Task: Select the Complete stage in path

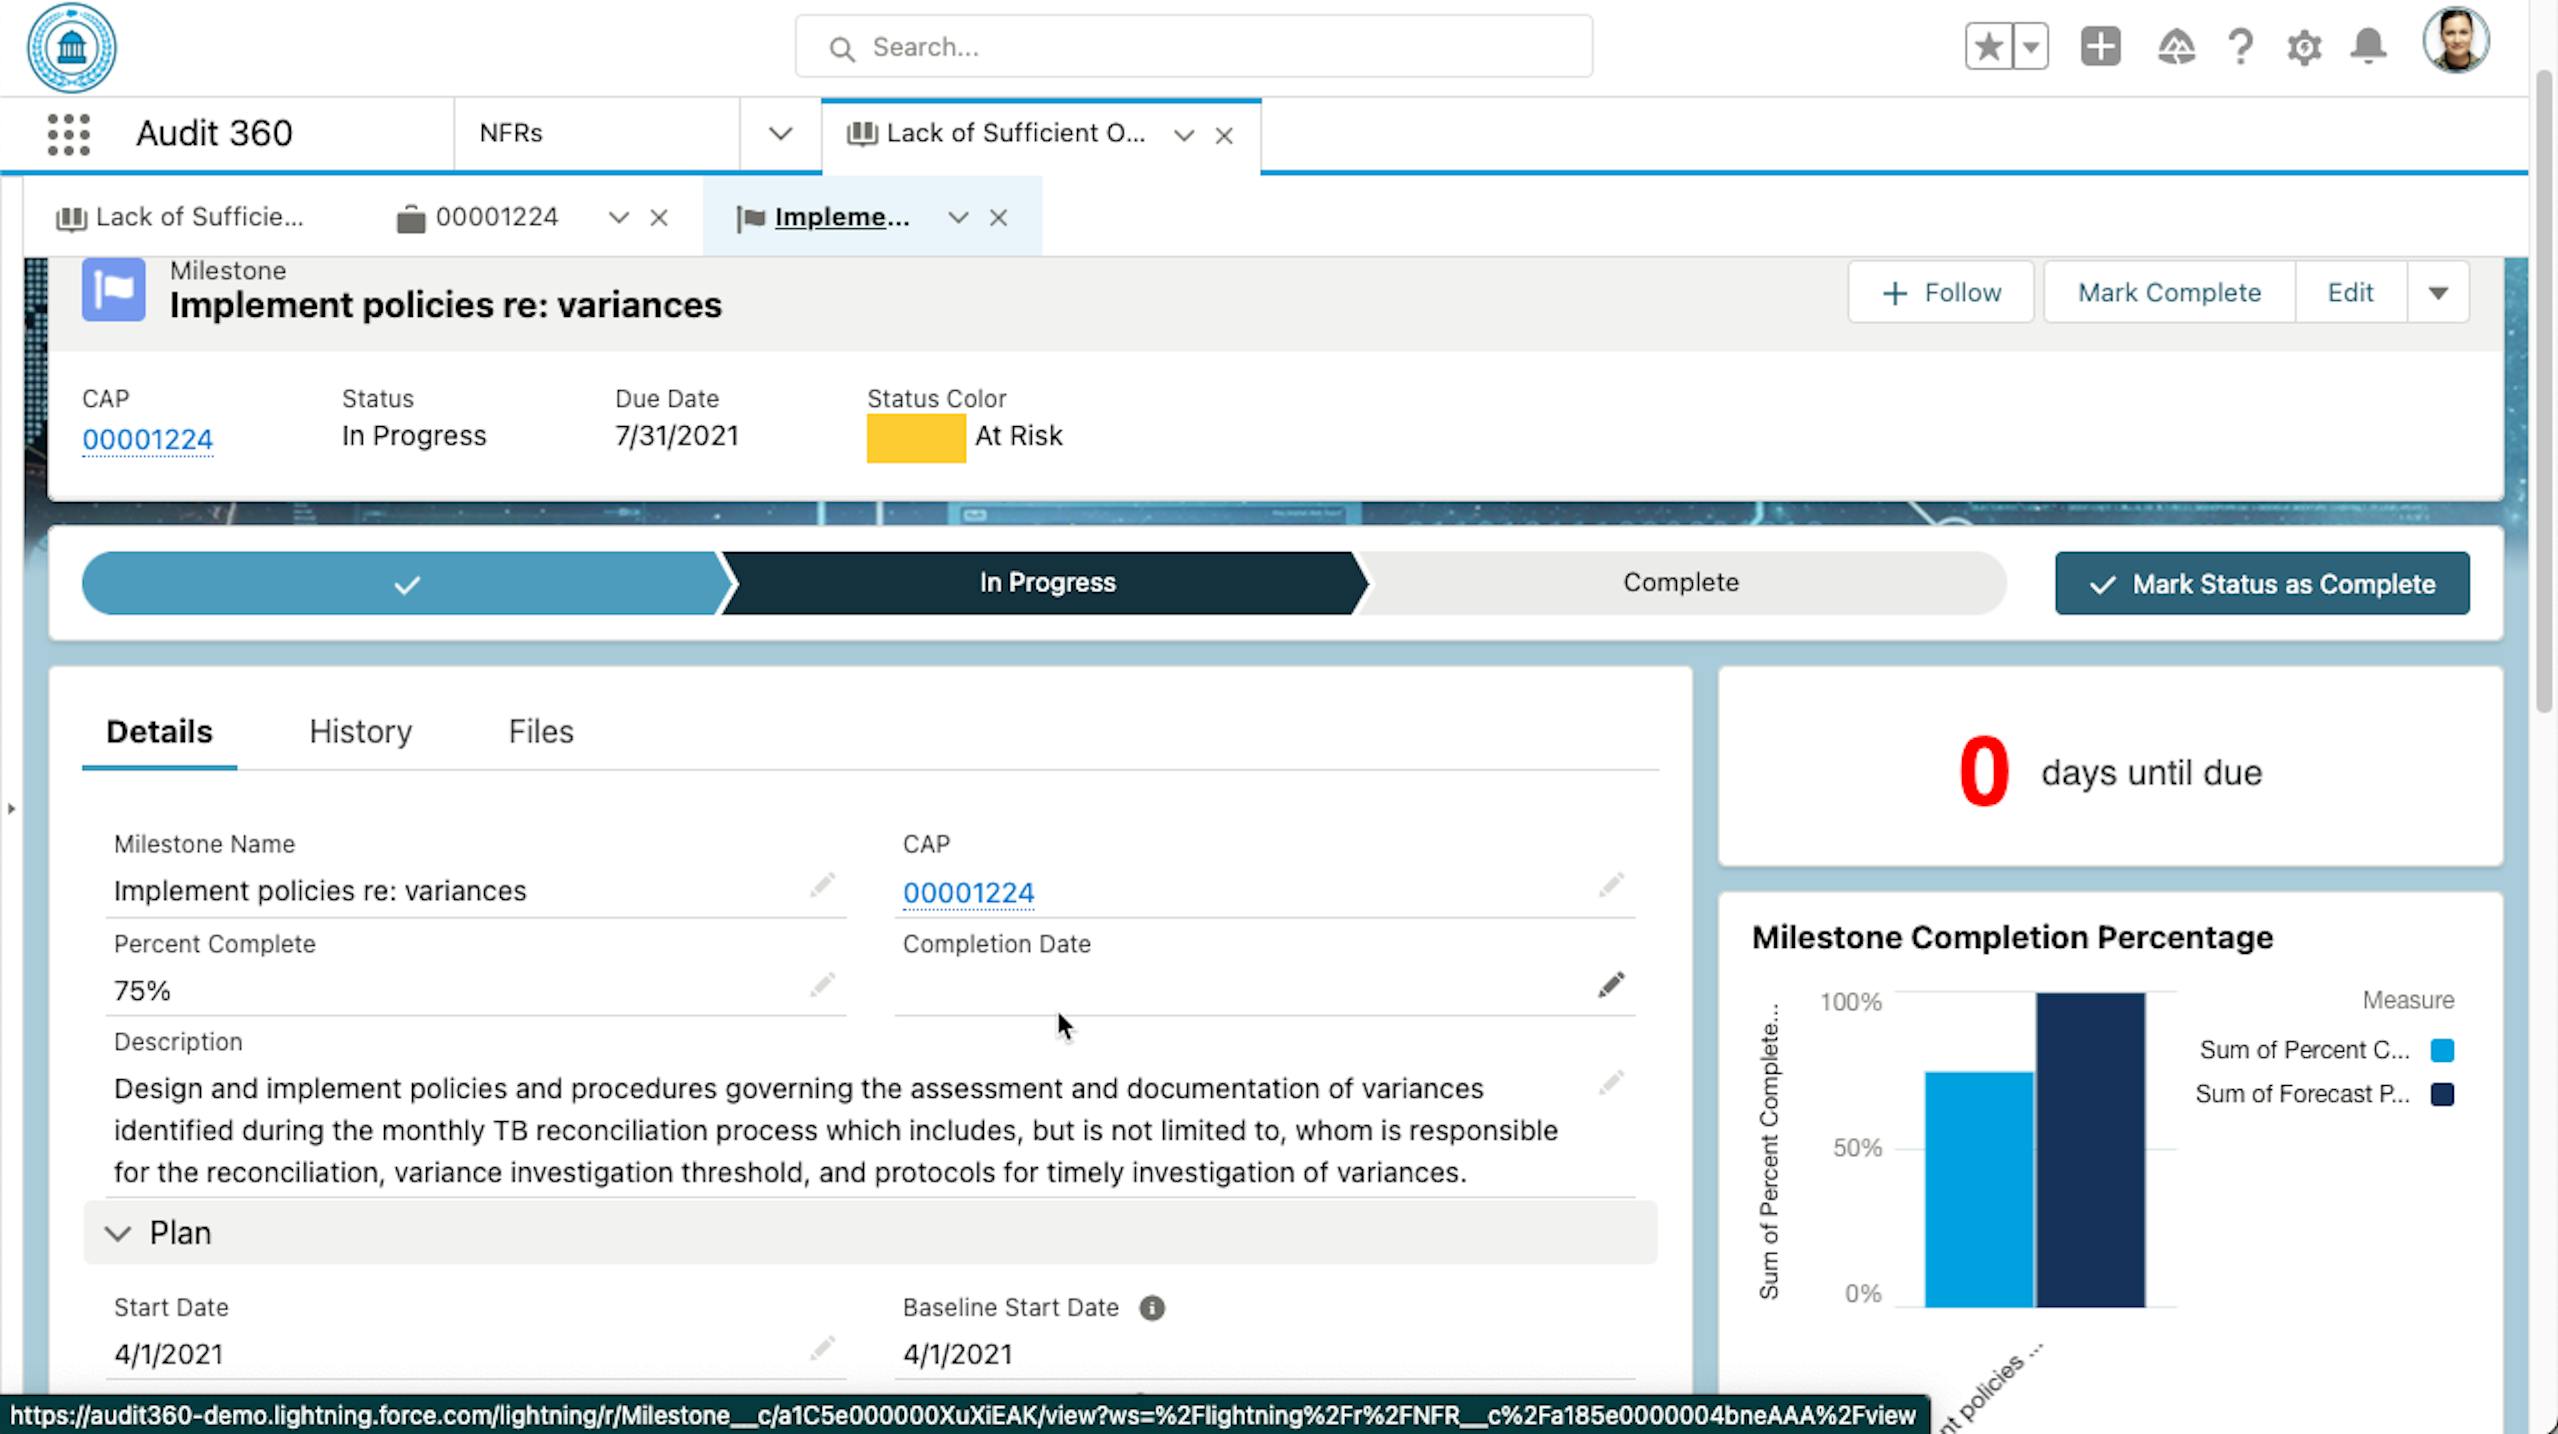Action: click(1680, 583)
